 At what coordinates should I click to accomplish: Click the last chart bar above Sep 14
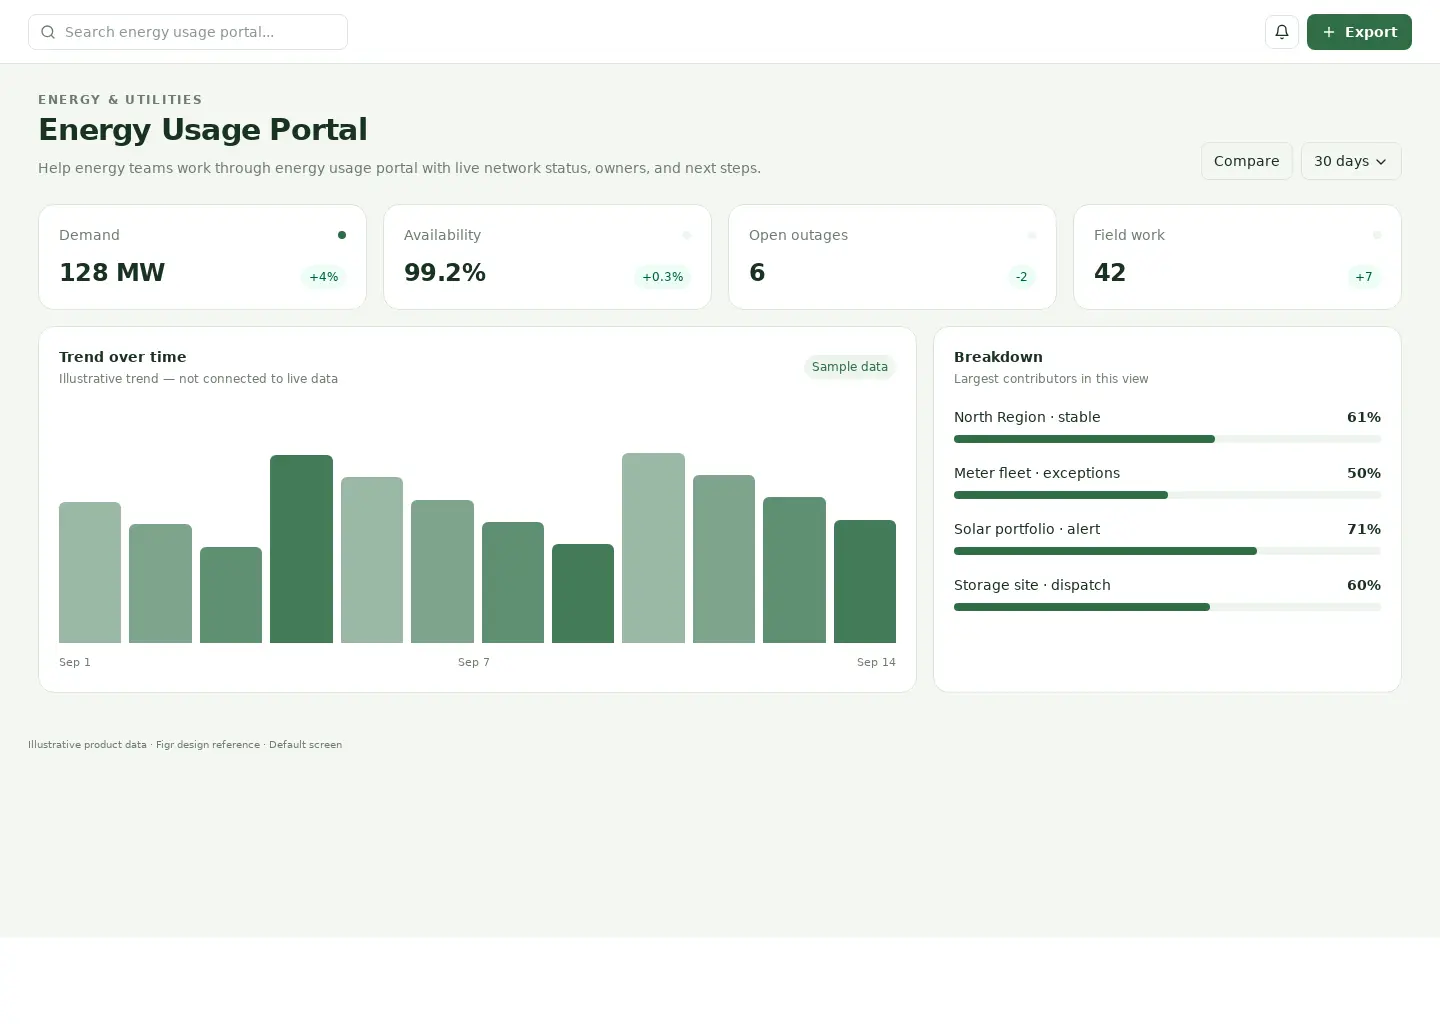[x=865, y=581]
